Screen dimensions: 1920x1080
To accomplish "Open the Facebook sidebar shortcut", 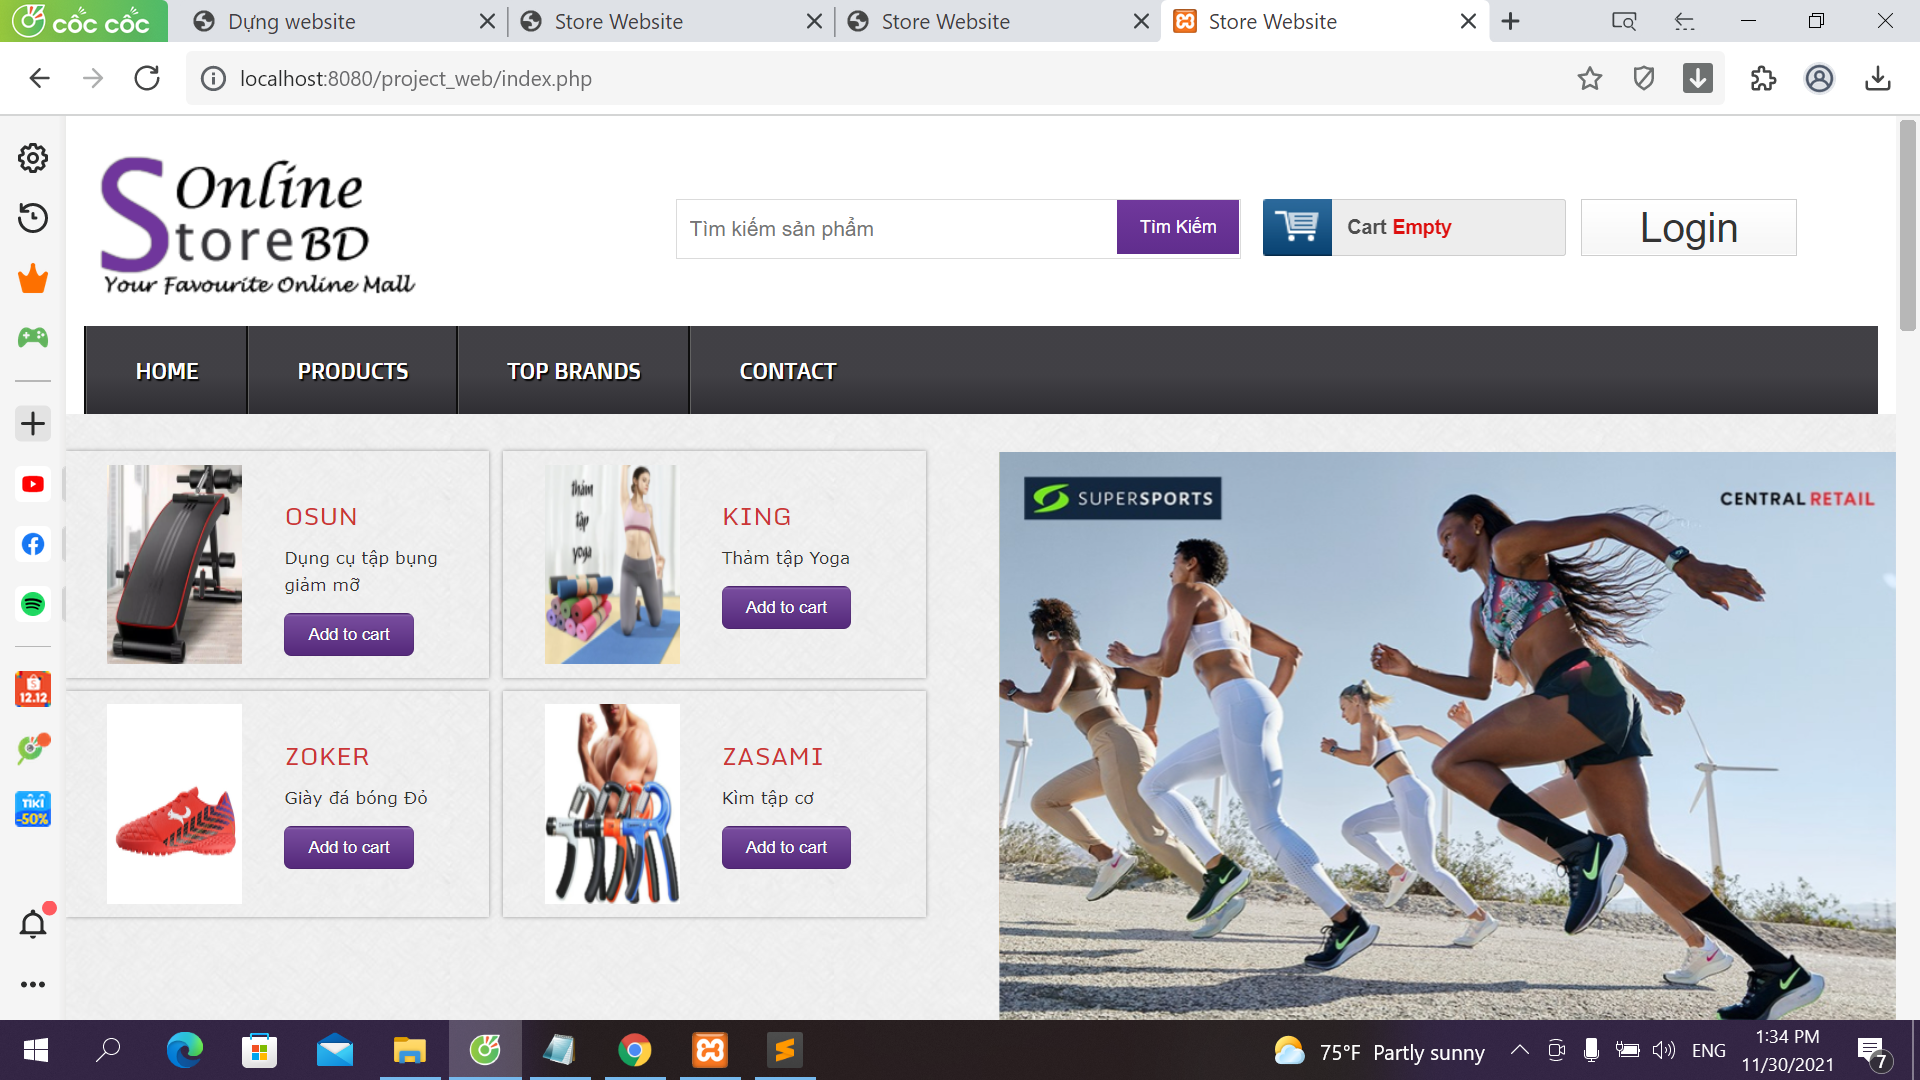I will [33, 544].
